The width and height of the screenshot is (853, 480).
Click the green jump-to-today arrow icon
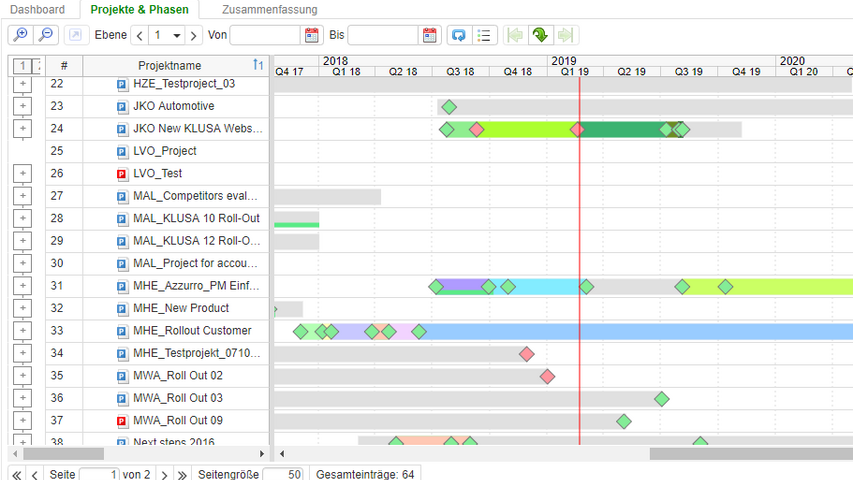click(x=540, y=35)
